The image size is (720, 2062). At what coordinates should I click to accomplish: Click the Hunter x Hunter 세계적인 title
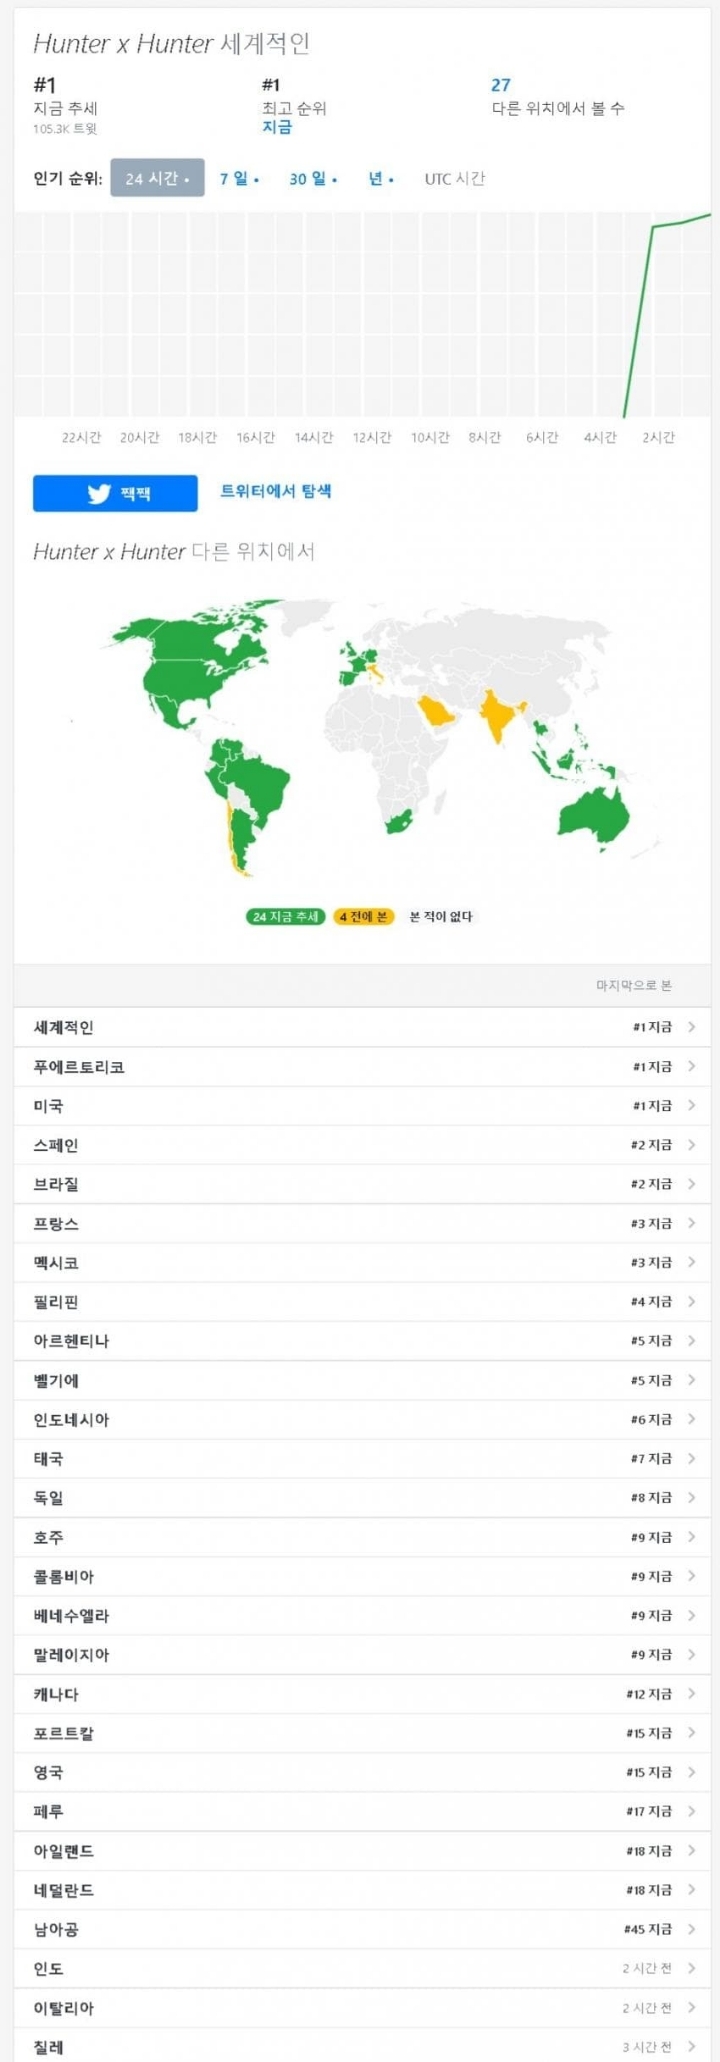coord(171,43)
